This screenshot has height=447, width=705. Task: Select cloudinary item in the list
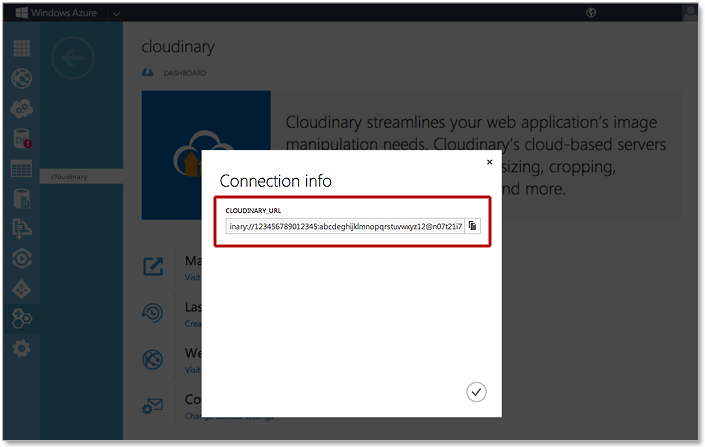[x=81, y=176]
